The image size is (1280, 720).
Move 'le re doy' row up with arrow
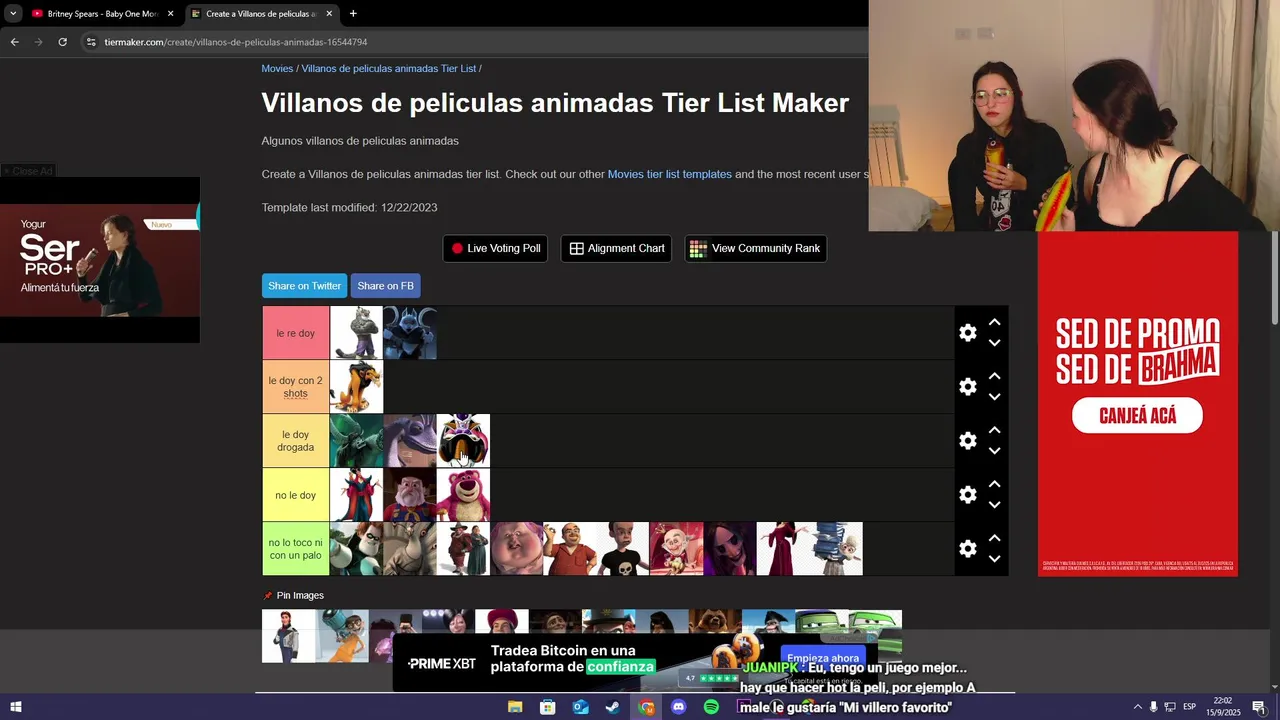tap(994, 322)
